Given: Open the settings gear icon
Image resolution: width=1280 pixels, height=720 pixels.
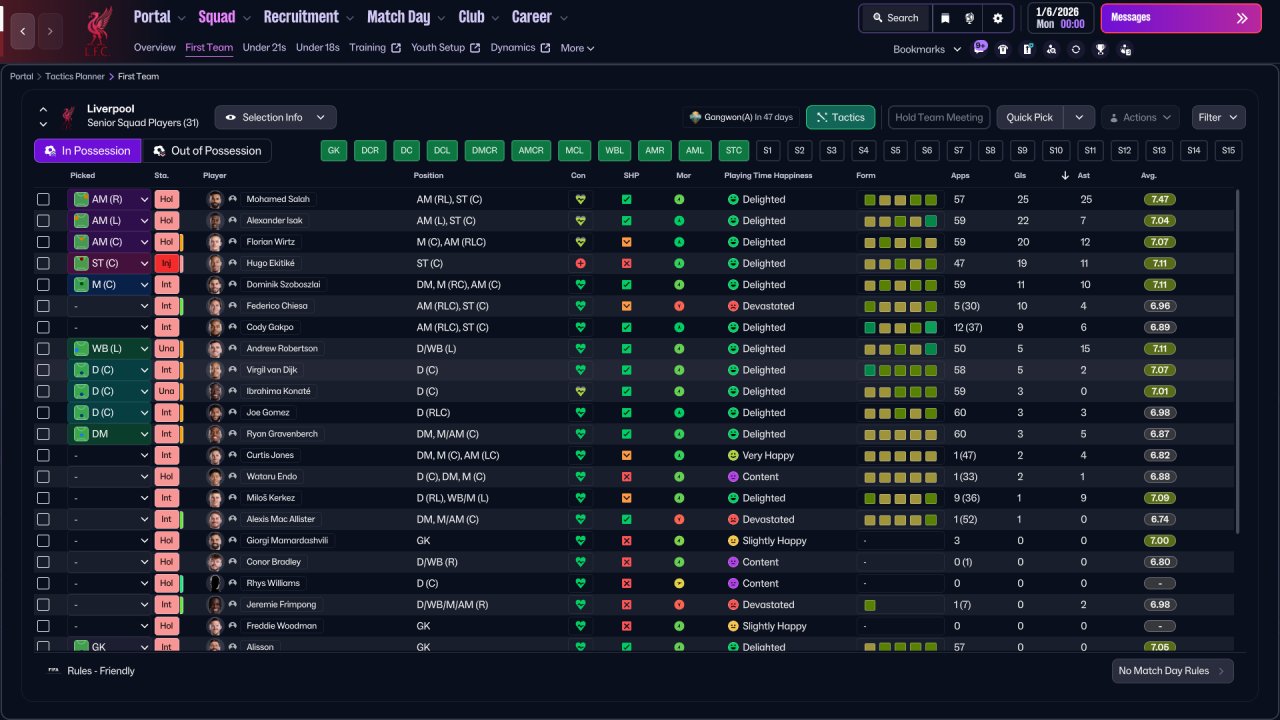Looking at the screenshot, I should tap(998, 18).
